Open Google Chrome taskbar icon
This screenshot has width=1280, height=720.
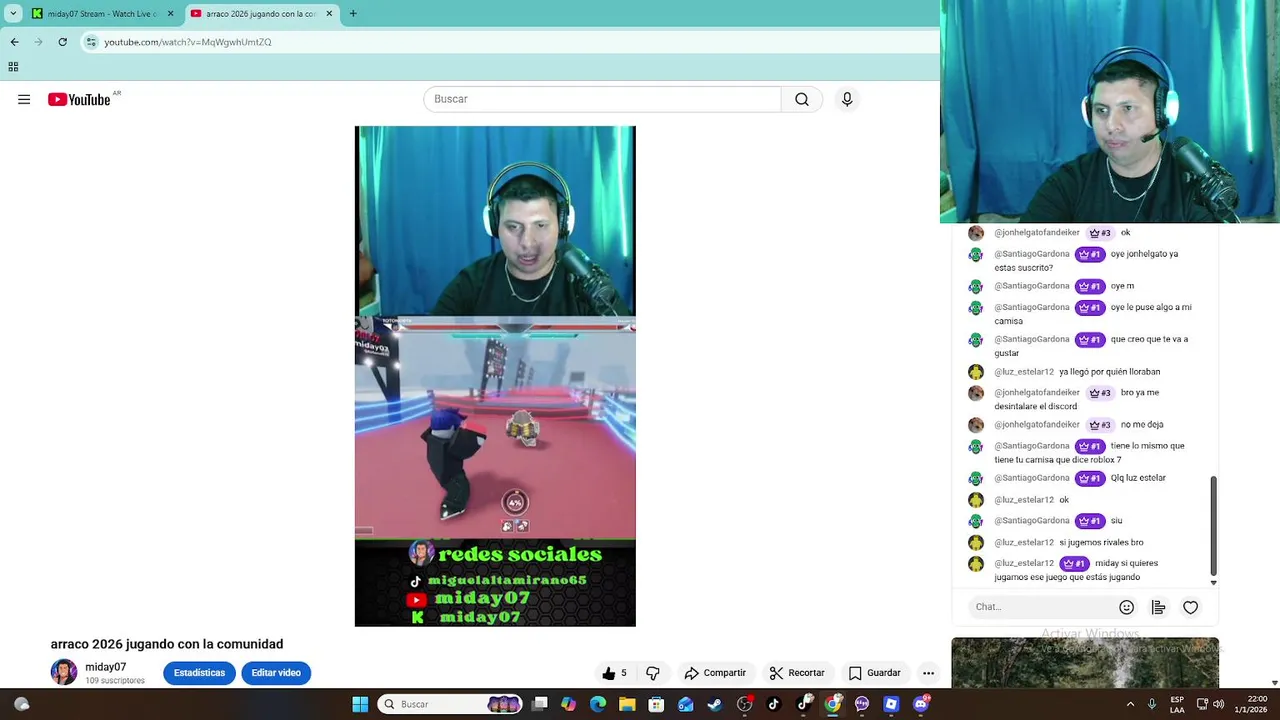[832, 704]
